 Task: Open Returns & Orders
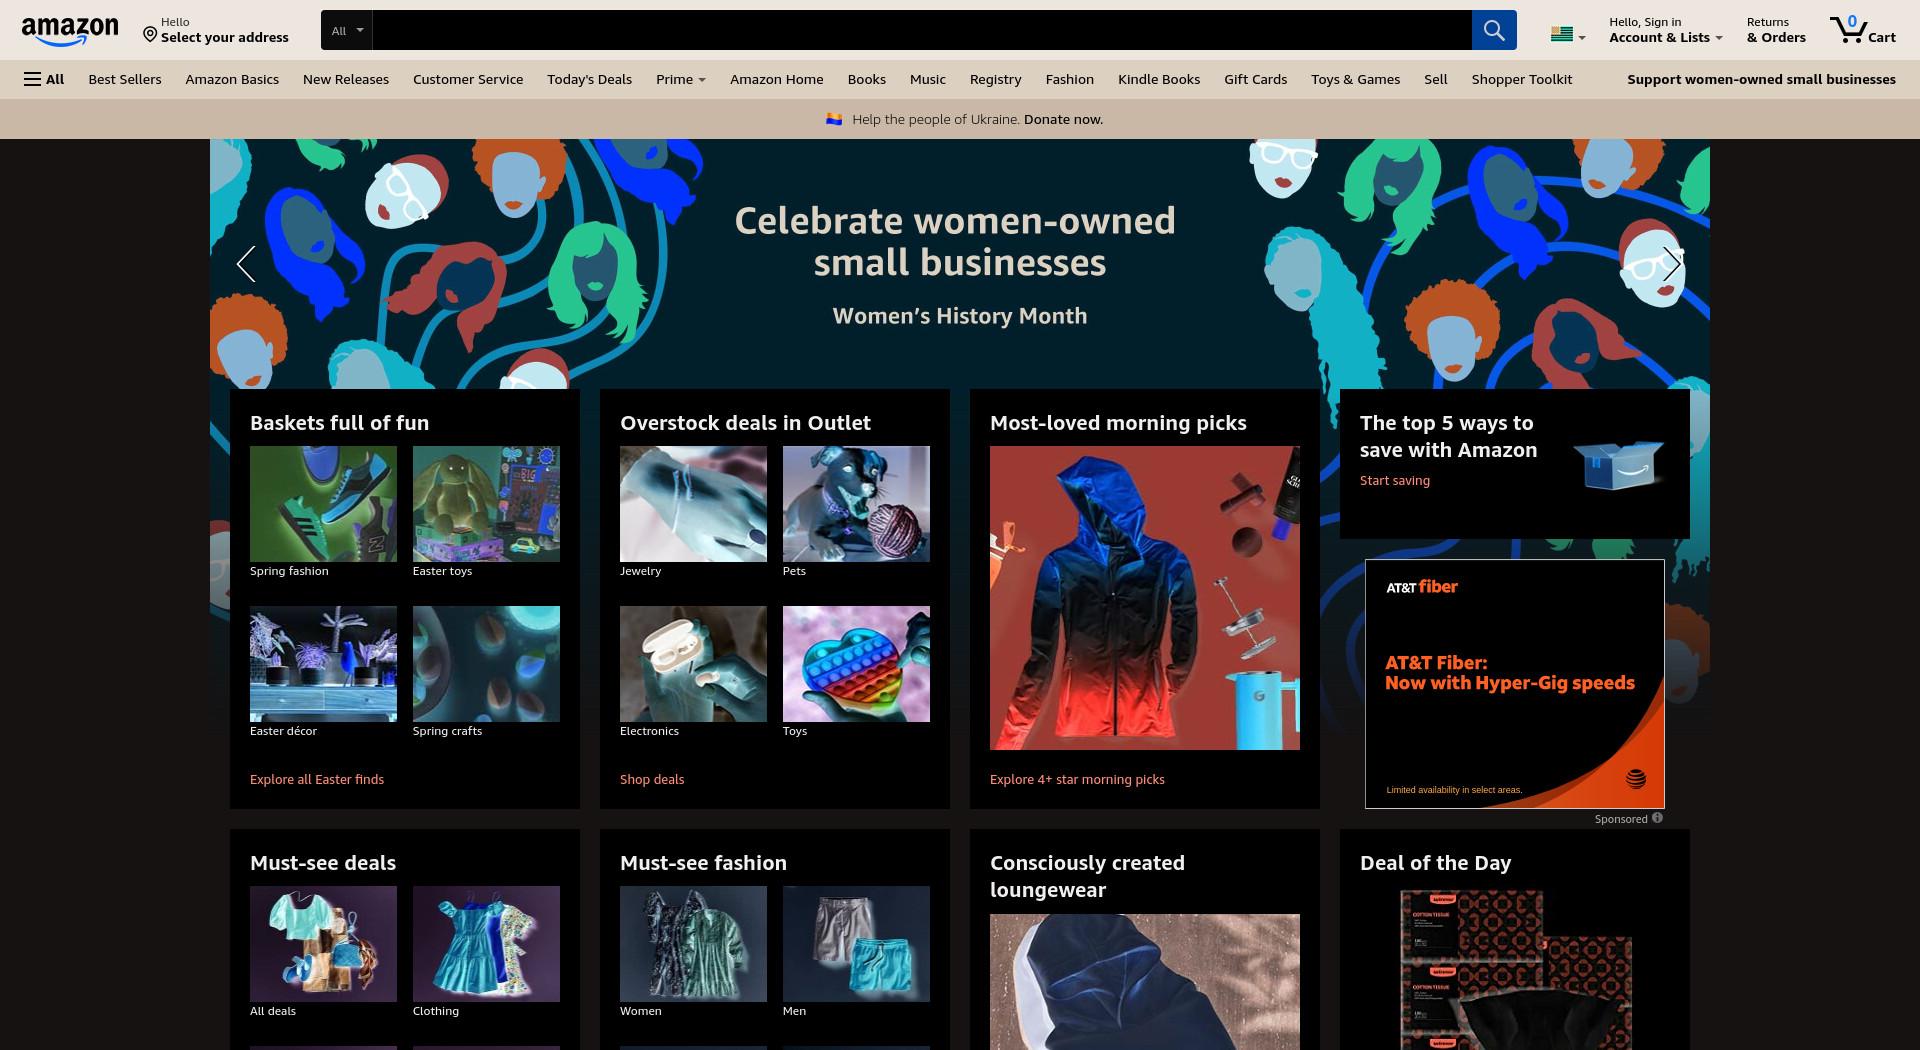pyautogui.click(x=1776, y=30)
